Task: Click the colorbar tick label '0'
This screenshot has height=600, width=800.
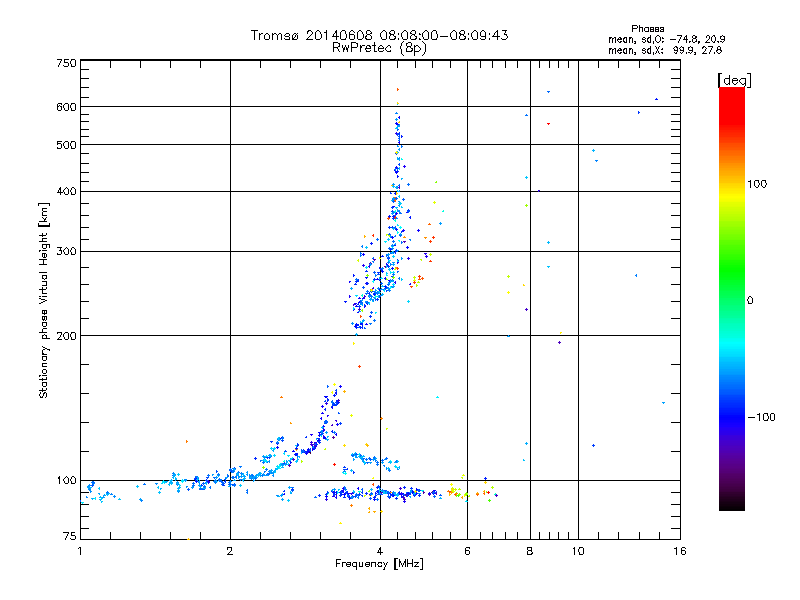Action: [x=750, y=301]
